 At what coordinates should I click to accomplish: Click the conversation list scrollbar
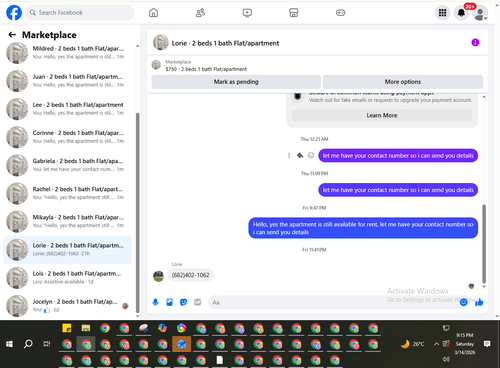point(138,212)
